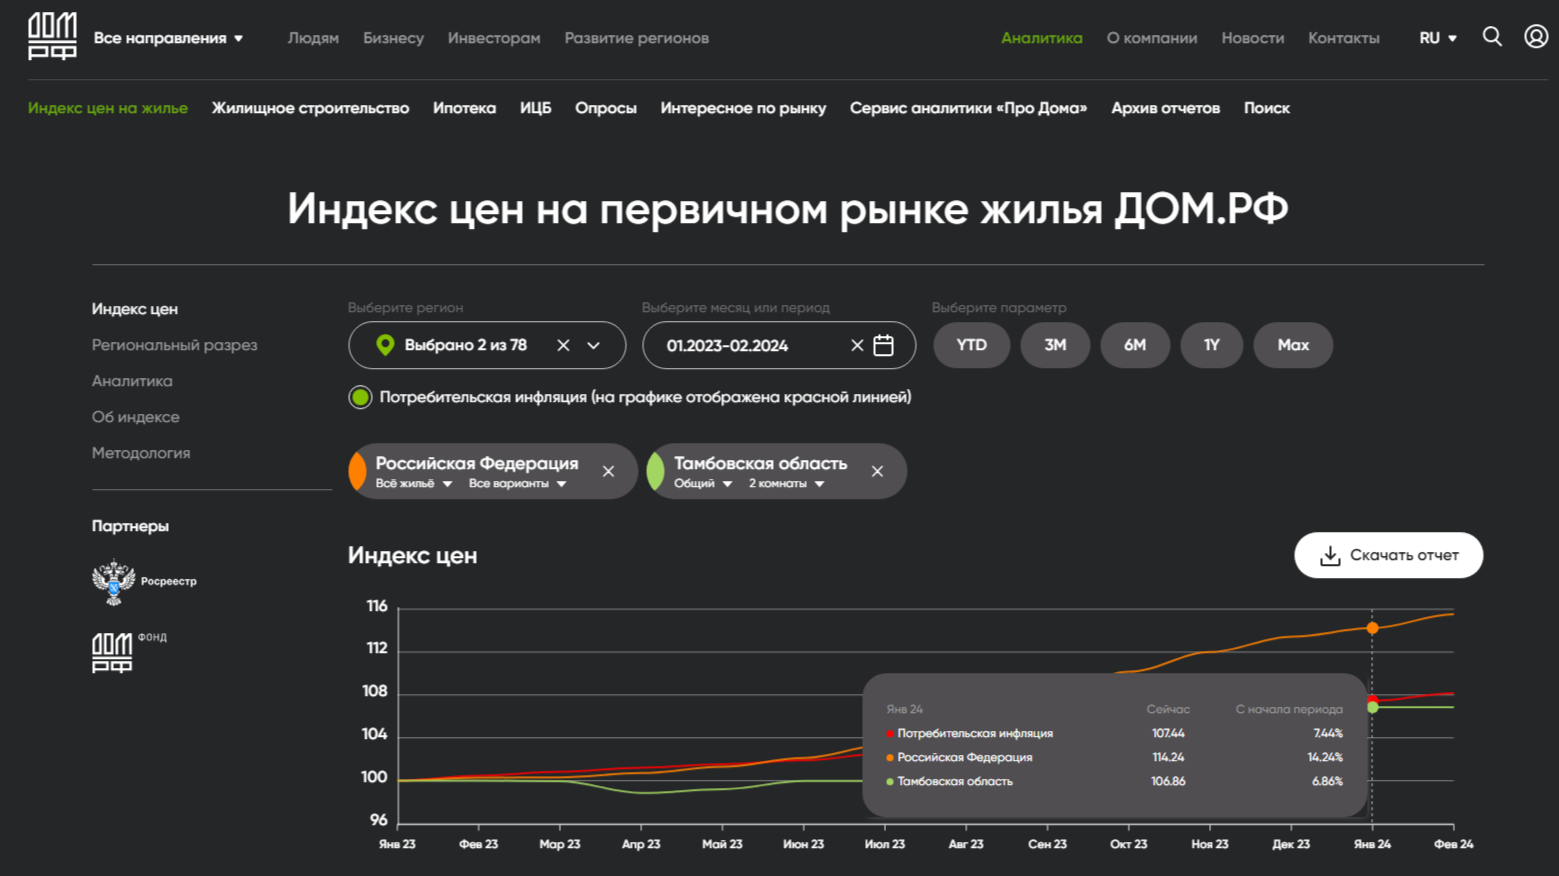Click the Выбрано 2 из 78 region field

tap(487, 345)
